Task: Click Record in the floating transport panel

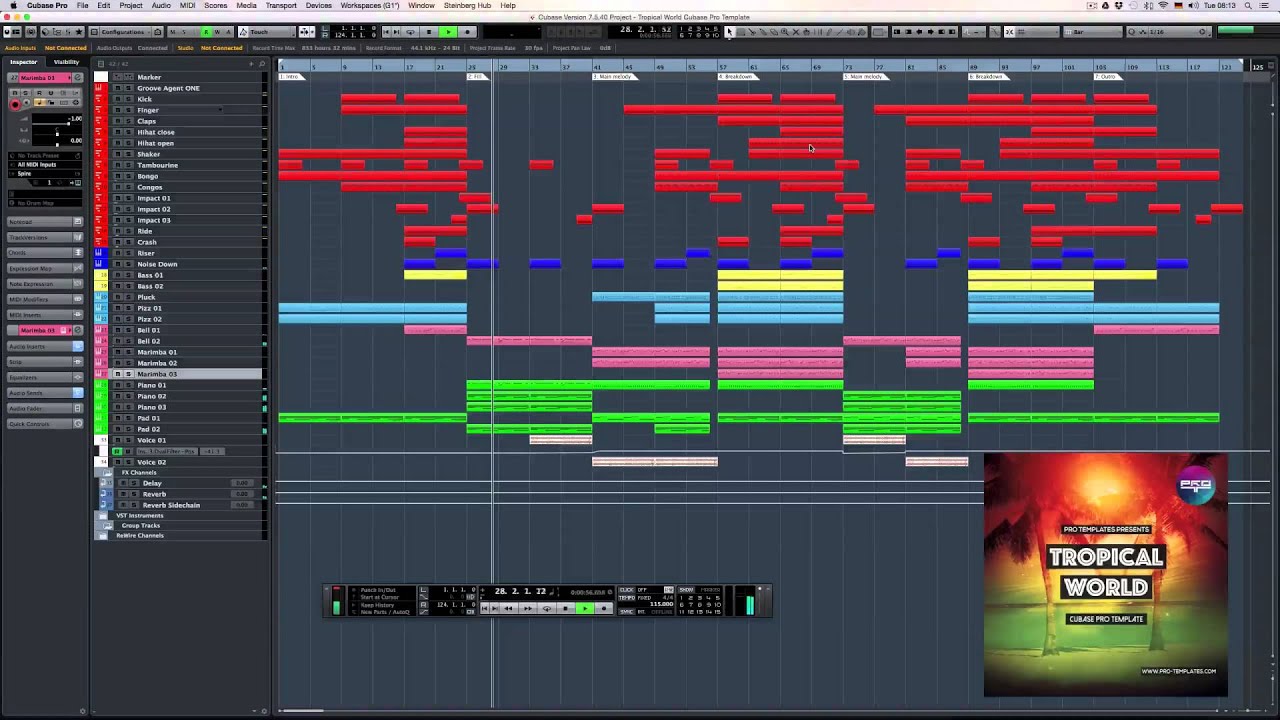Action: 604,608
